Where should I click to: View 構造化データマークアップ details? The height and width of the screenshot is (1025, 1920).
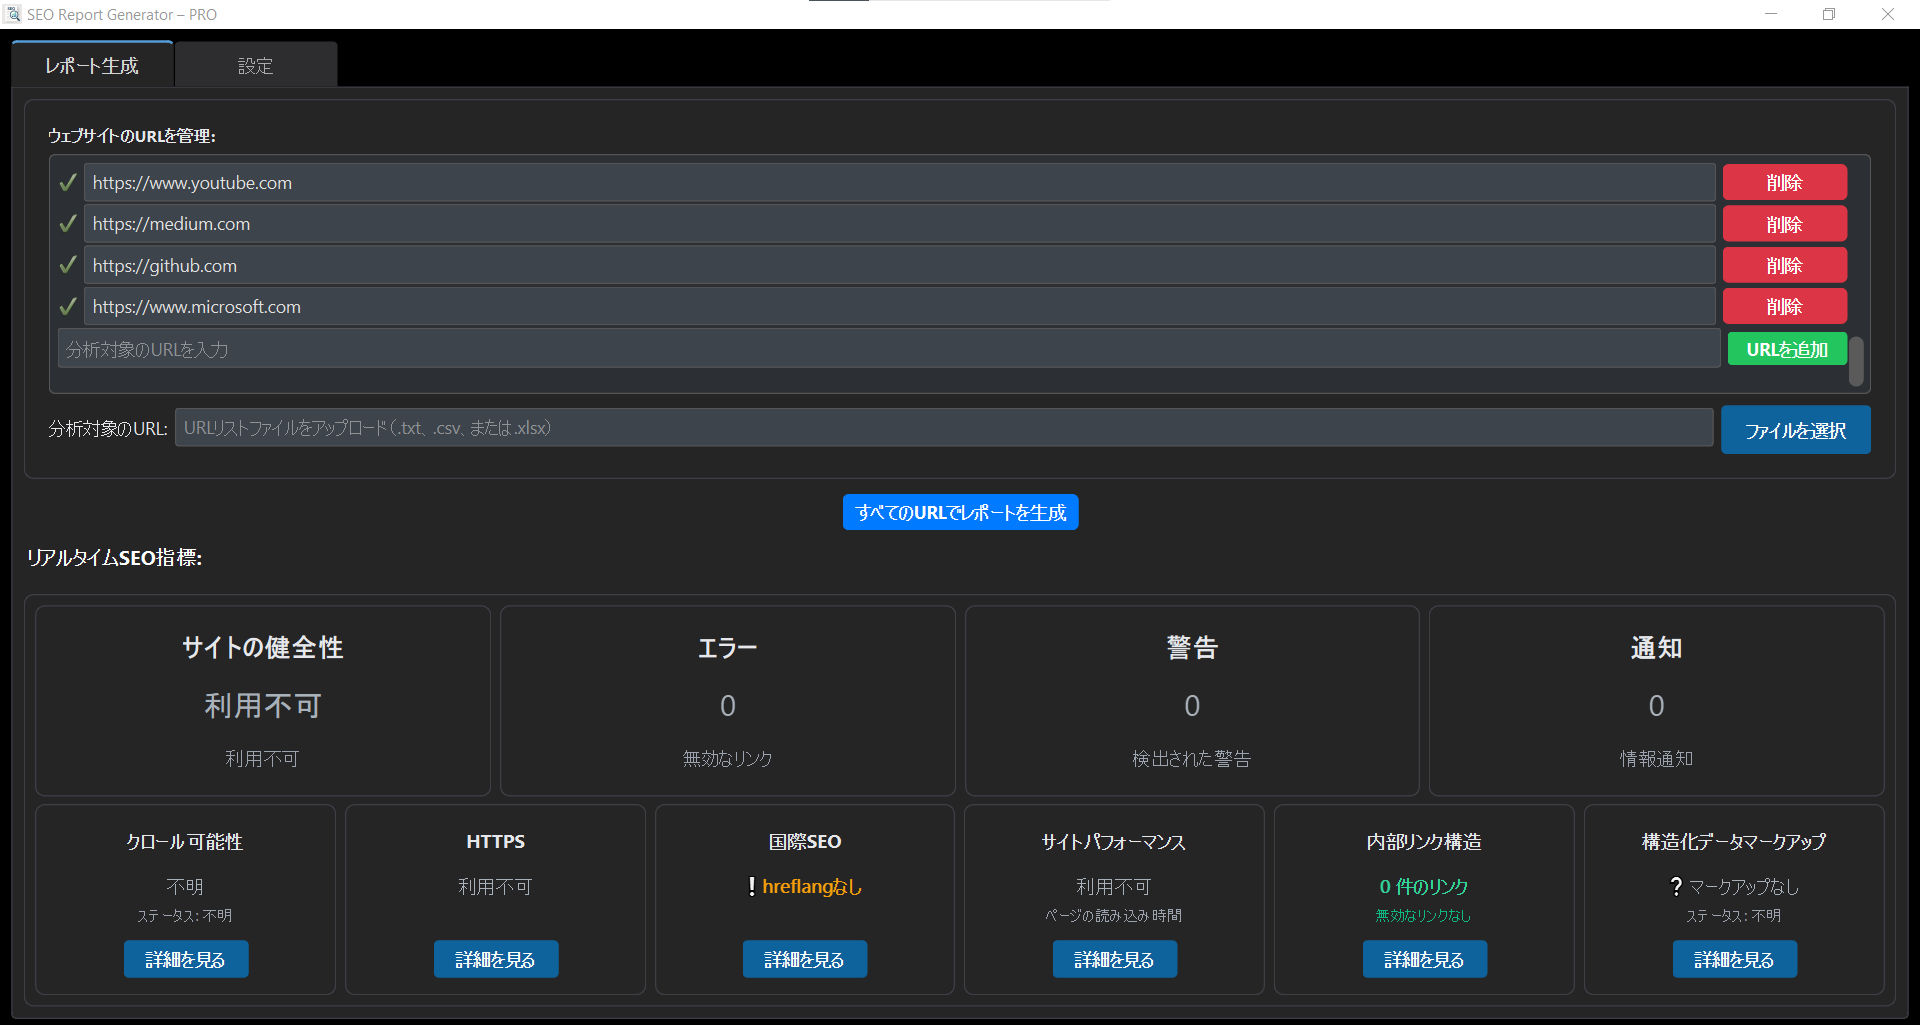pos(1734,959)
